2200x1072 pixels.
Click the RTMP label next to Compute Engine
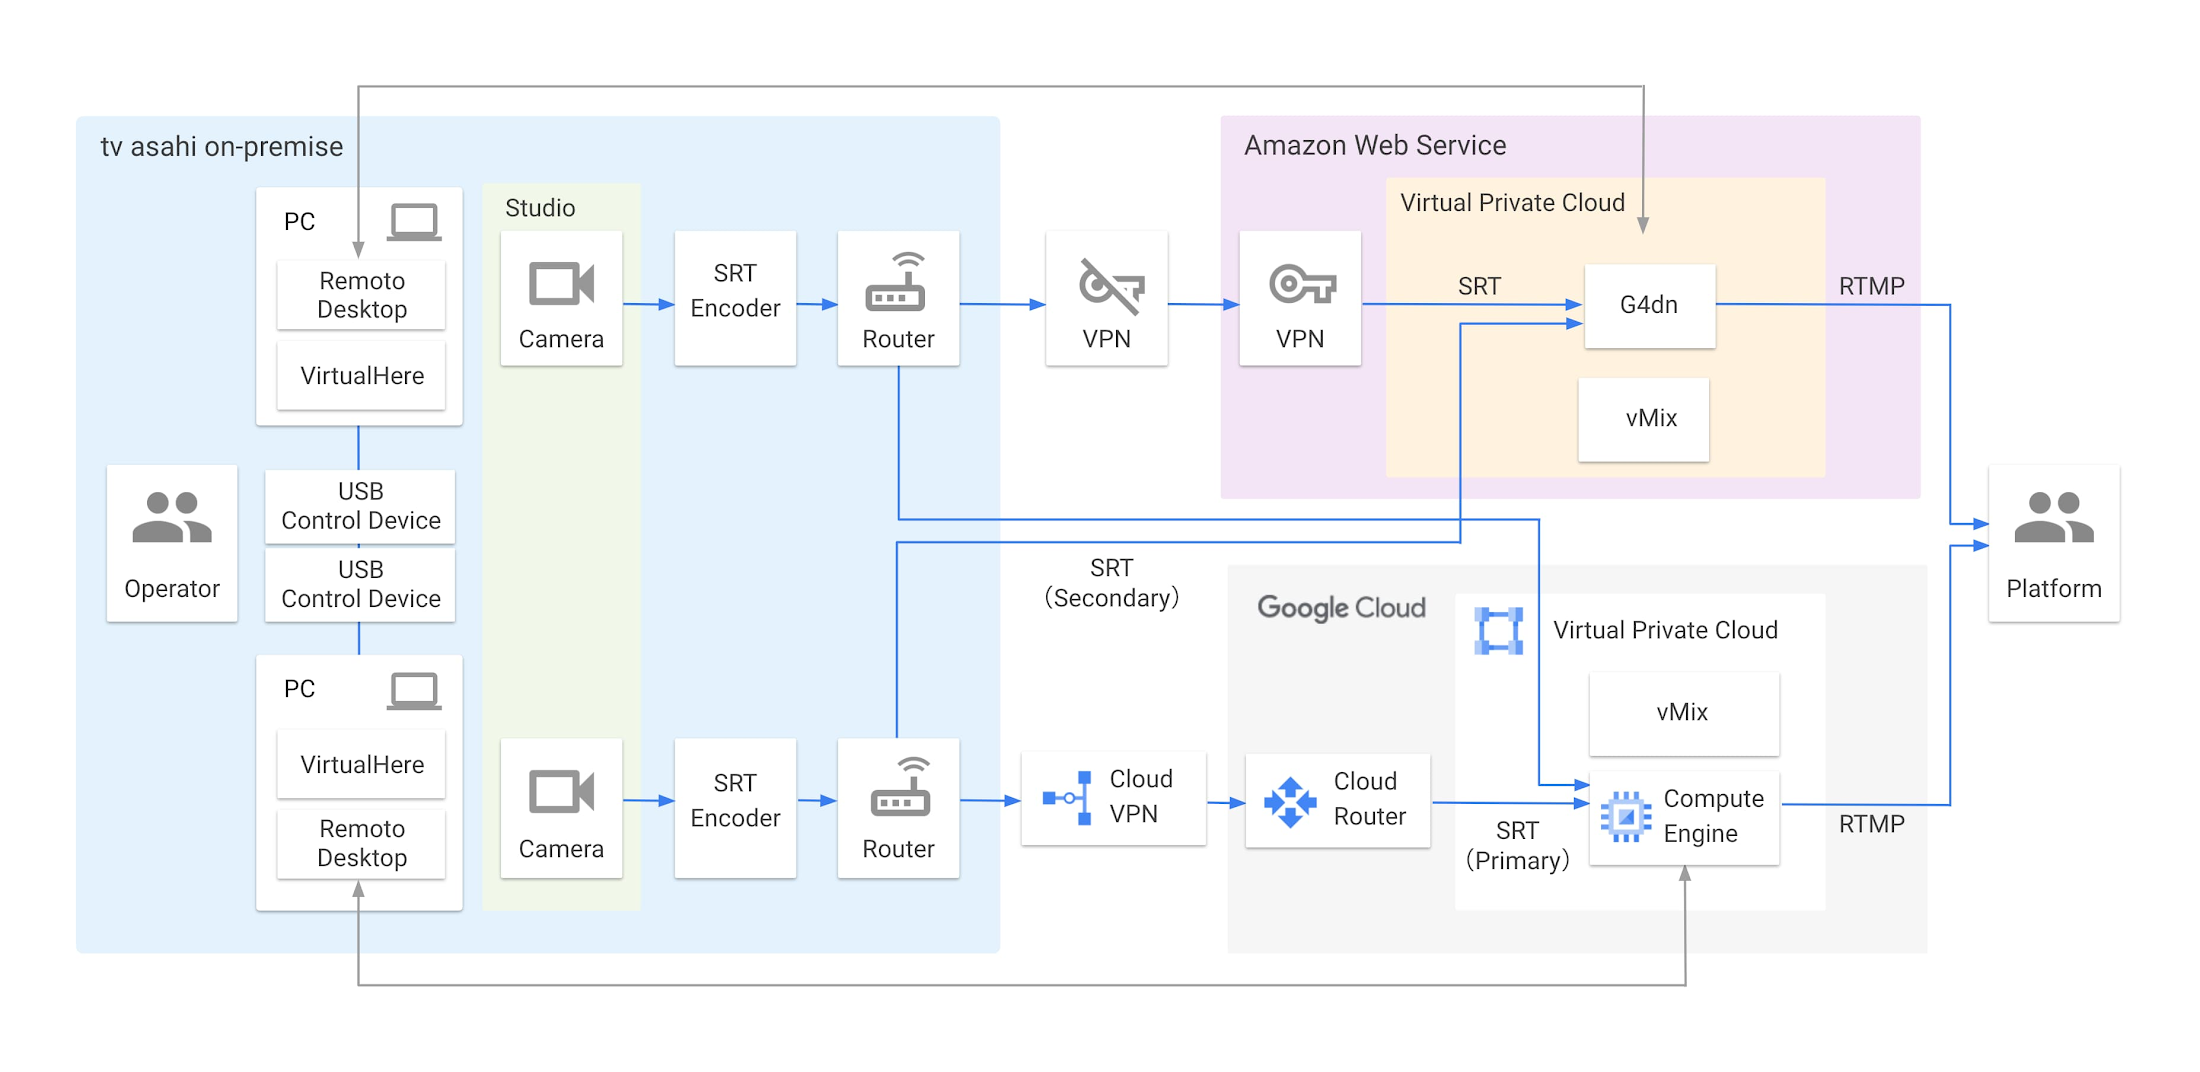1871,824
